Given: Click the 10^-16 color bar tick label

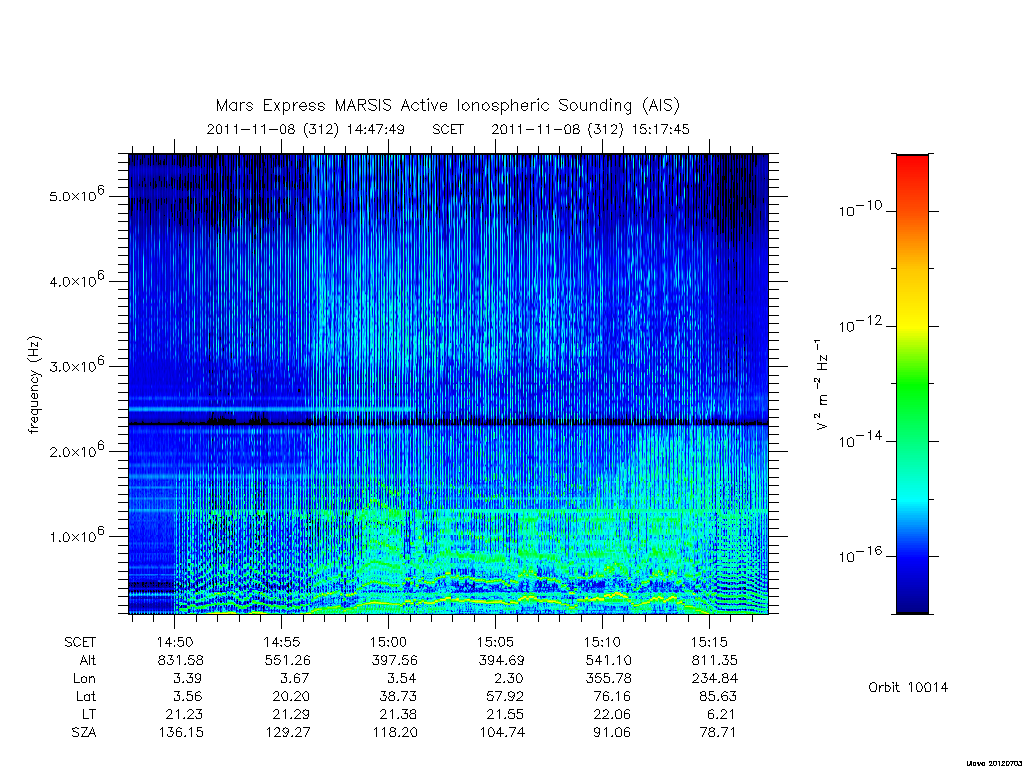Looking at the screenshot, I should tap(860, 555).
